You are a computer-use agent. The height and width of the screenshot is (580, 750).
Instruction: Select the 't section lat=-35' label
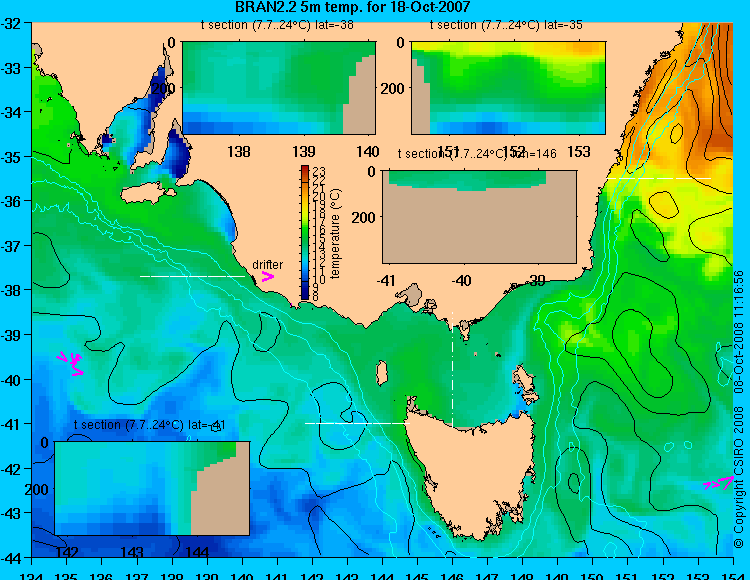(506, 25)
